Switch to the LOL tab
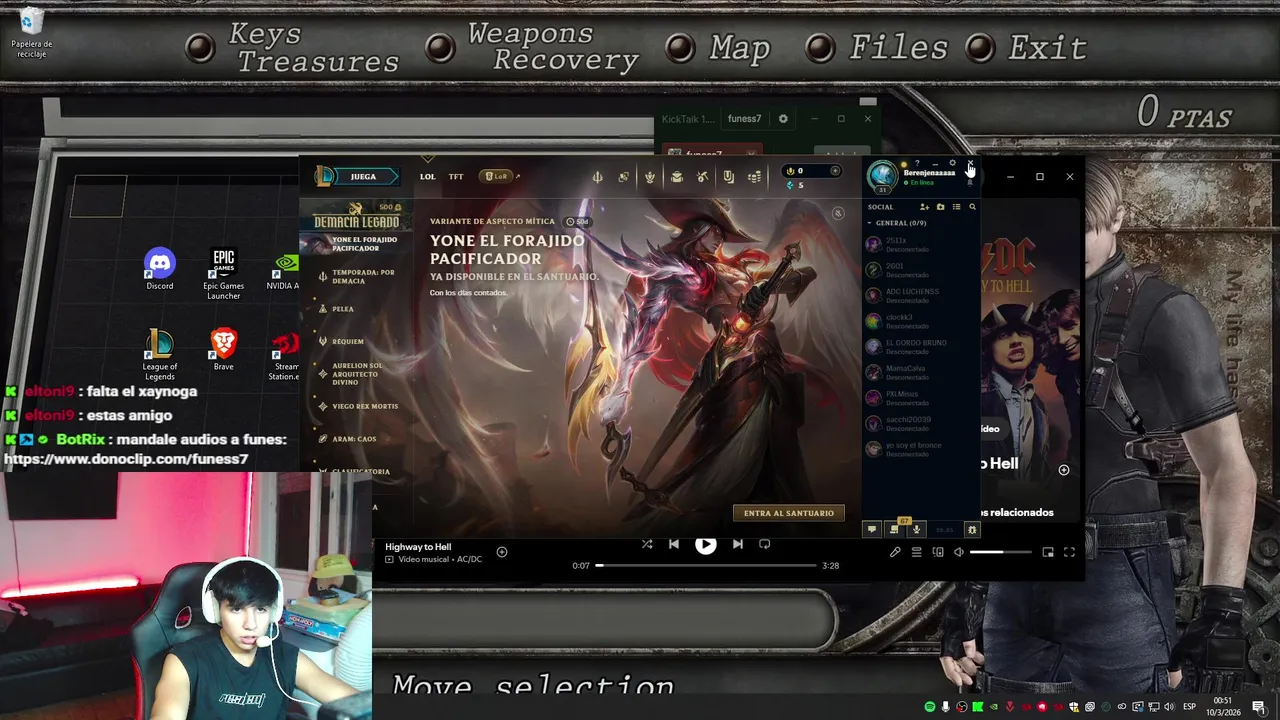This screenshot has width=1280, height=720. click(x=427, y=177)
